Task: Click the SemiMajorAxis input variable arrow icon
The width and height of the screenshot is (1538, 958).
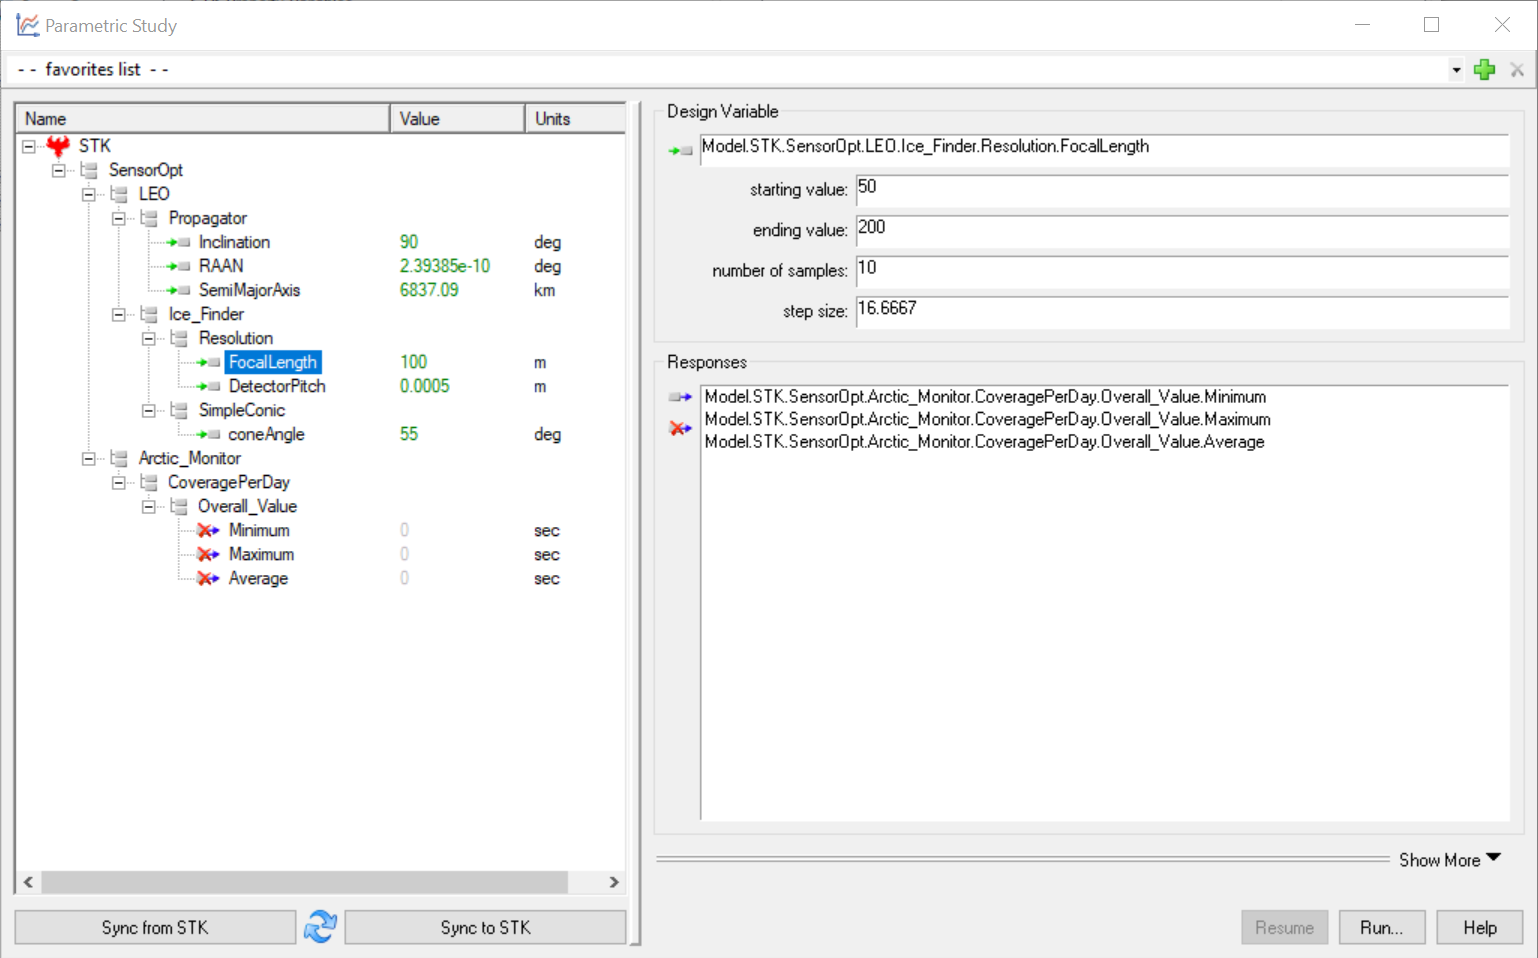Action: pyautogui.click(x=179, y=290)
